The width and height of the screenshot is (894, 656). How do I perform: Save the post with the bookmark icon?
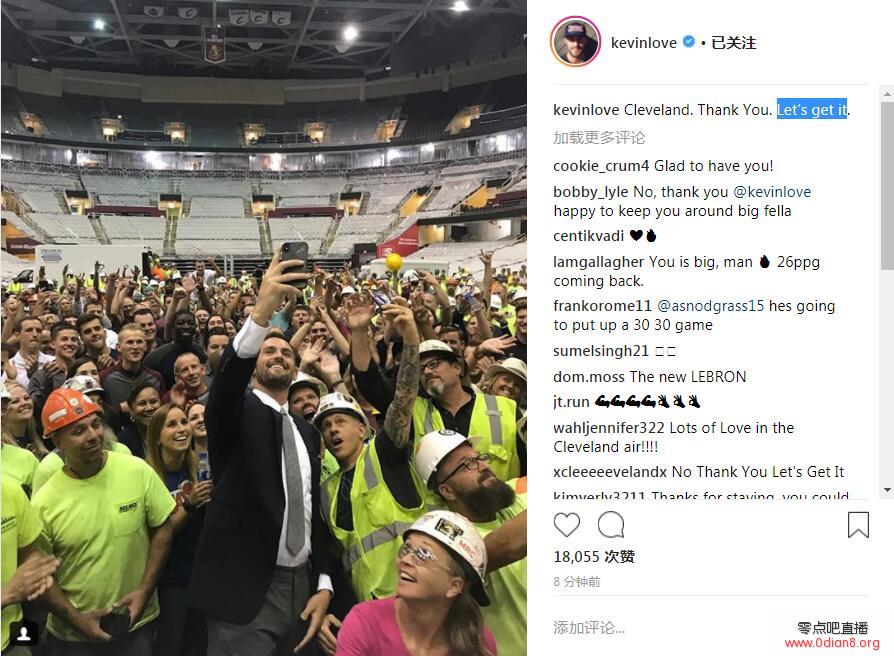pyautogui.click(x=858, y=524)
